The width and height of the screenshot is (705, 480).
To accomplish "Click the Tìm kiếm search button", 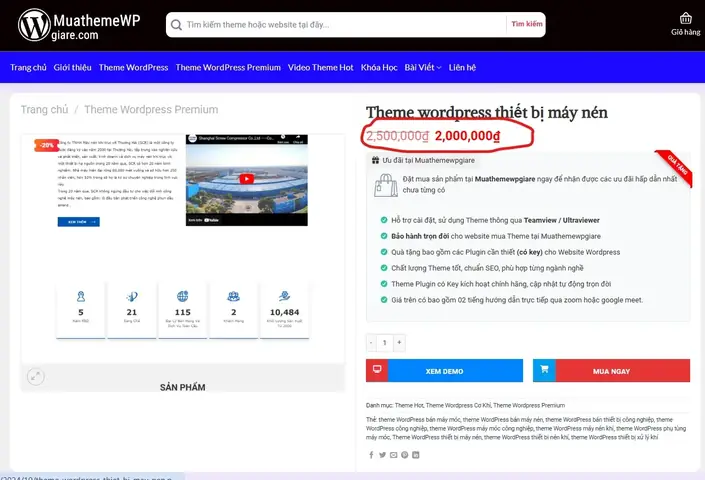I will [x=527, y=24].
